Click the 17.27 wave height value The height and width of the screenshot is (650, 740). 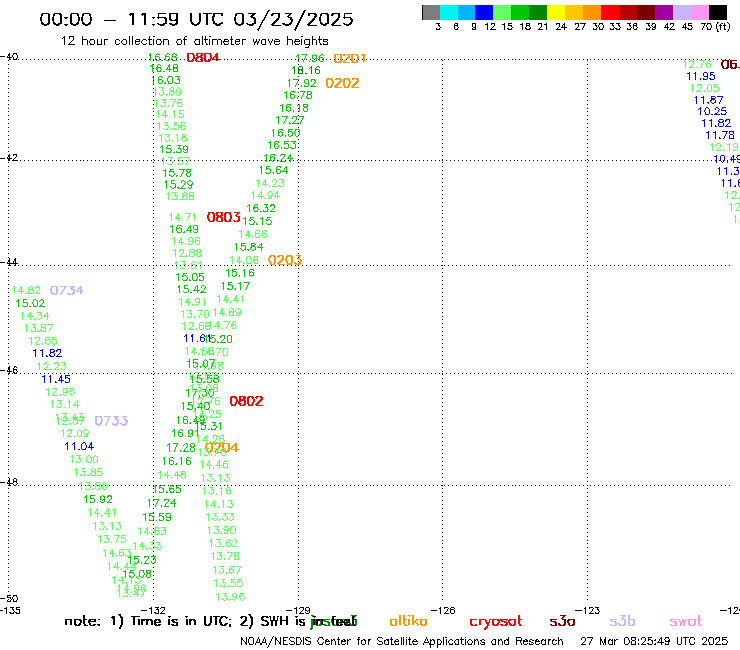[x=290, y=120]
